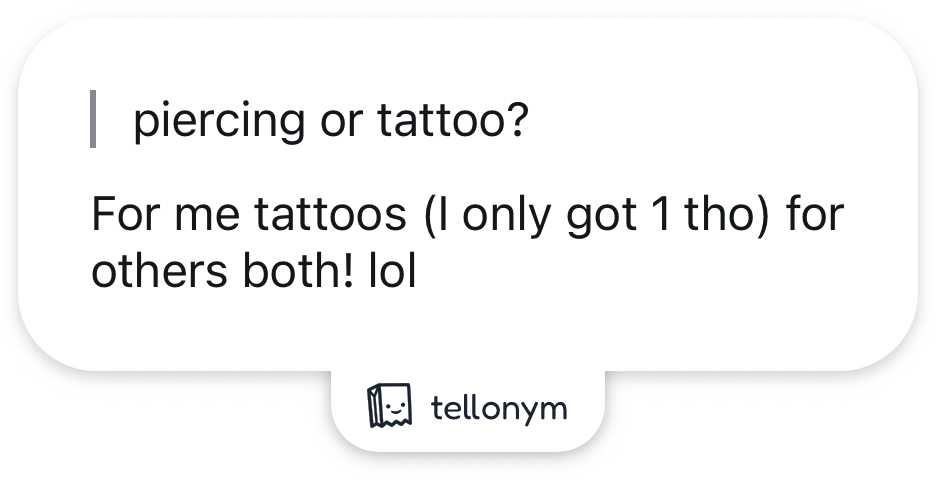Click the question text "piercing or tattoo?"
This screenshot has height=498, width=936.
click(330, 122)
